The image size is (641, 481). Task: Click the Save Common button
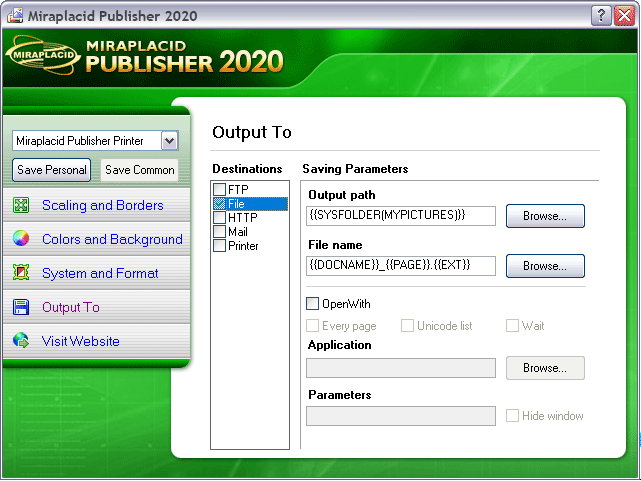[x=139, y=170]
